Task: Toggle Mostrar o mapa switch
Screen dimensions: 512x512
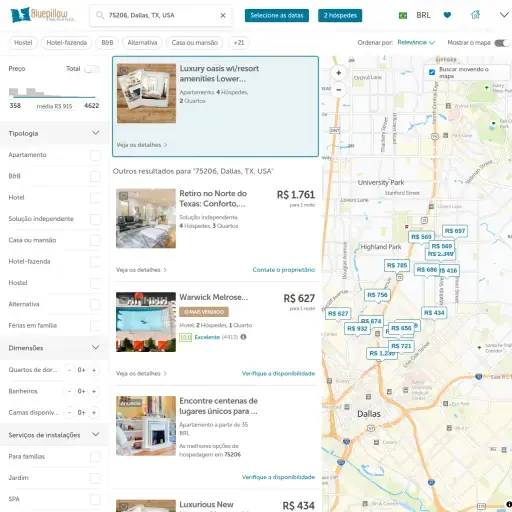Action: coord(502,43)
